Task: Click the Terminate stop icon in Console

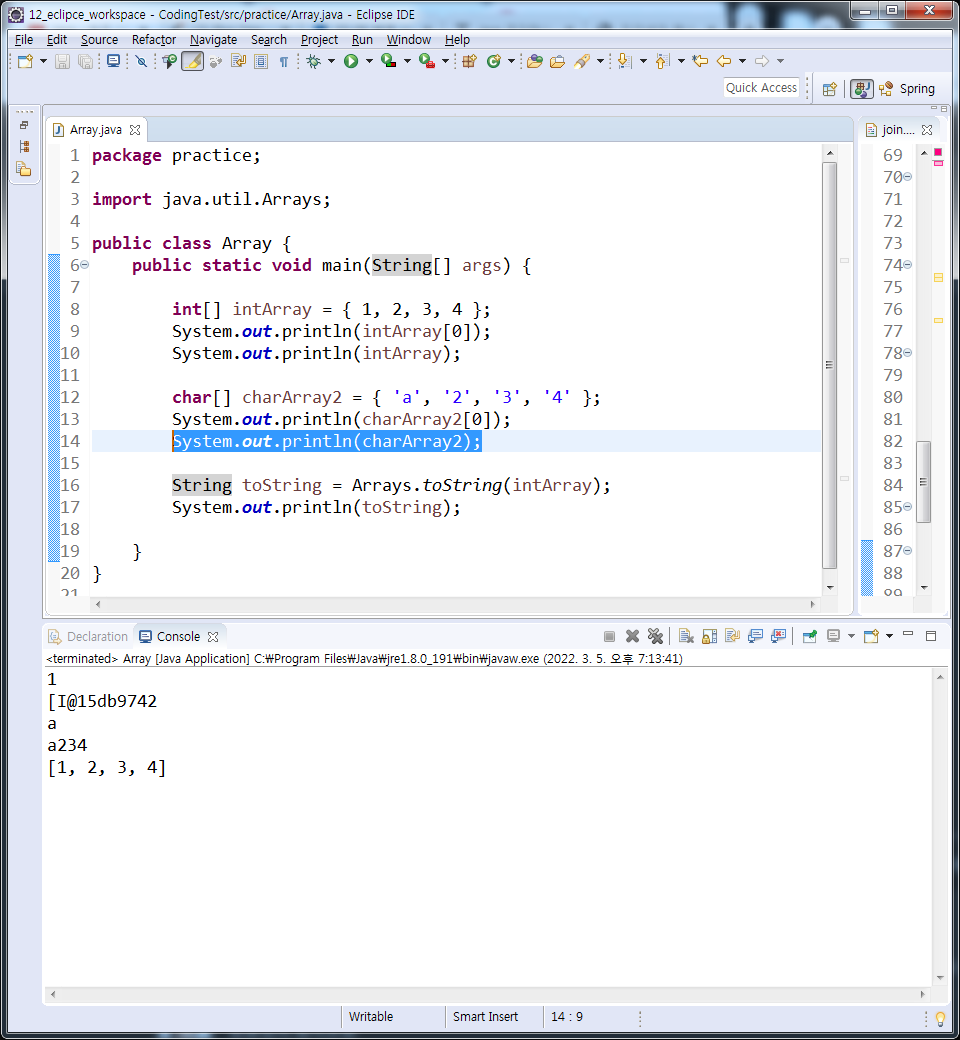Action: tap(609, 636)
